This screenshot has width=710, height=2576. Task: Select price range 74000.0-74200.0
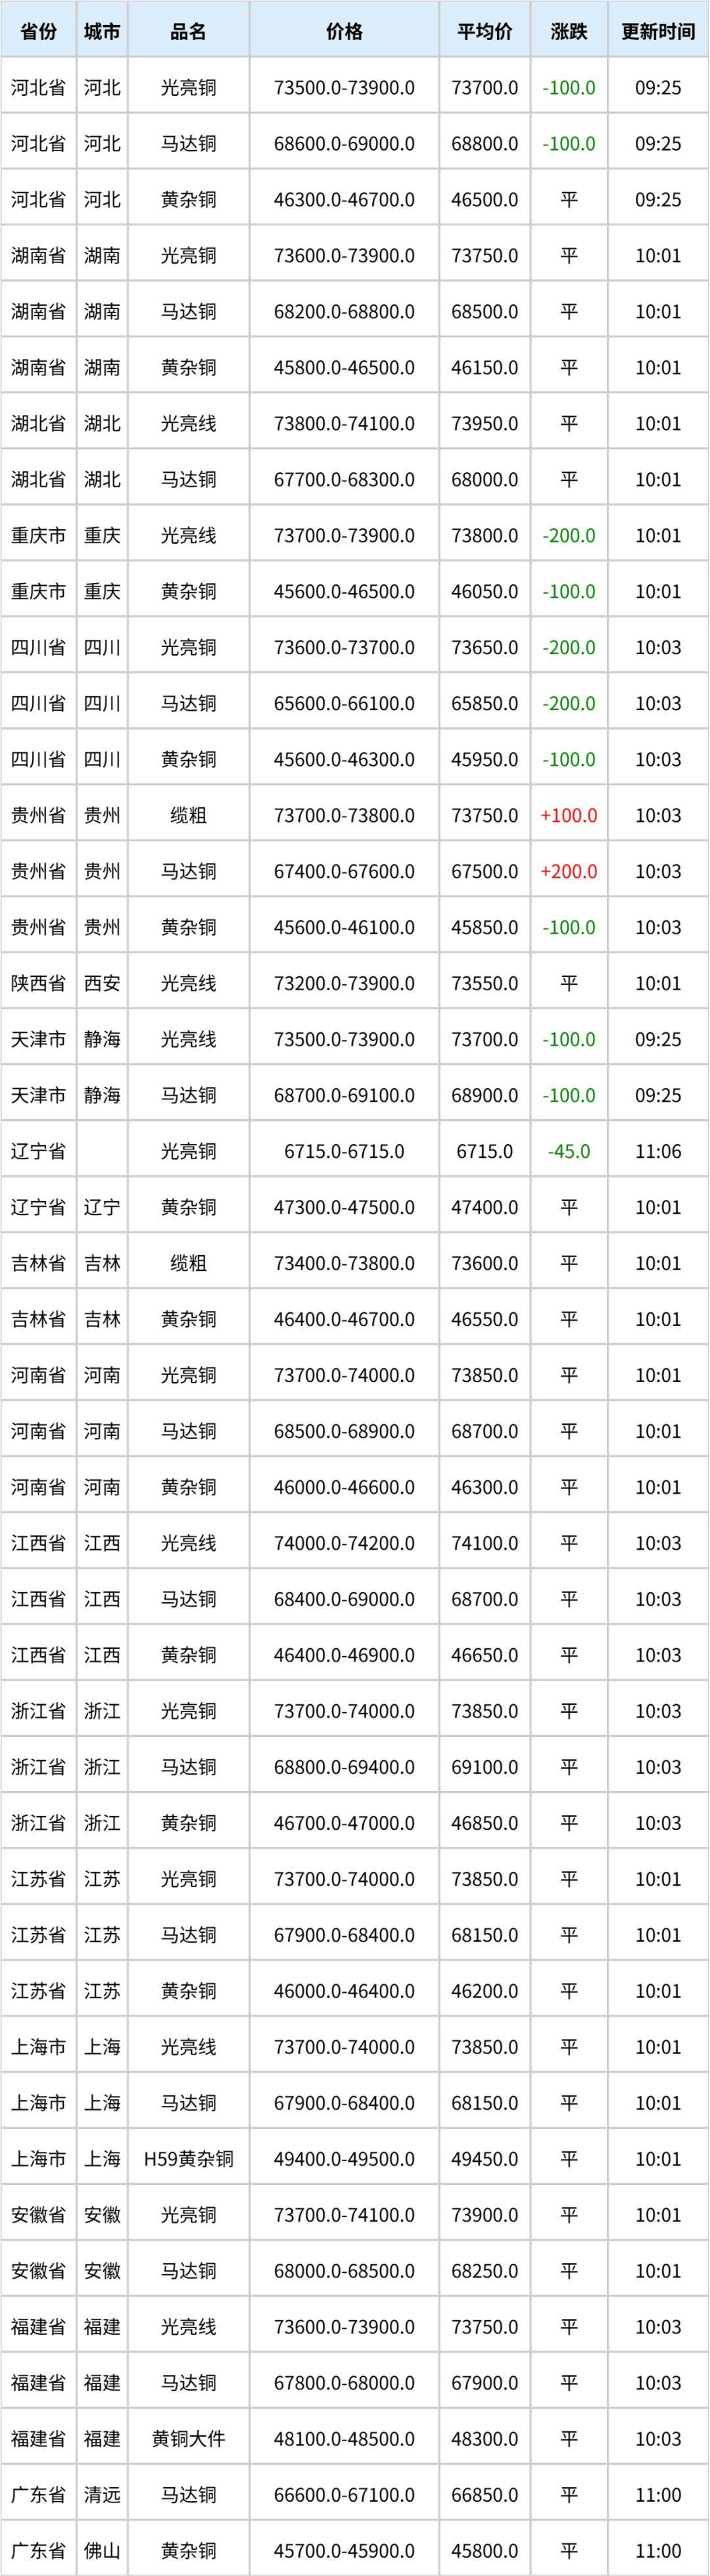[344, 1544]
